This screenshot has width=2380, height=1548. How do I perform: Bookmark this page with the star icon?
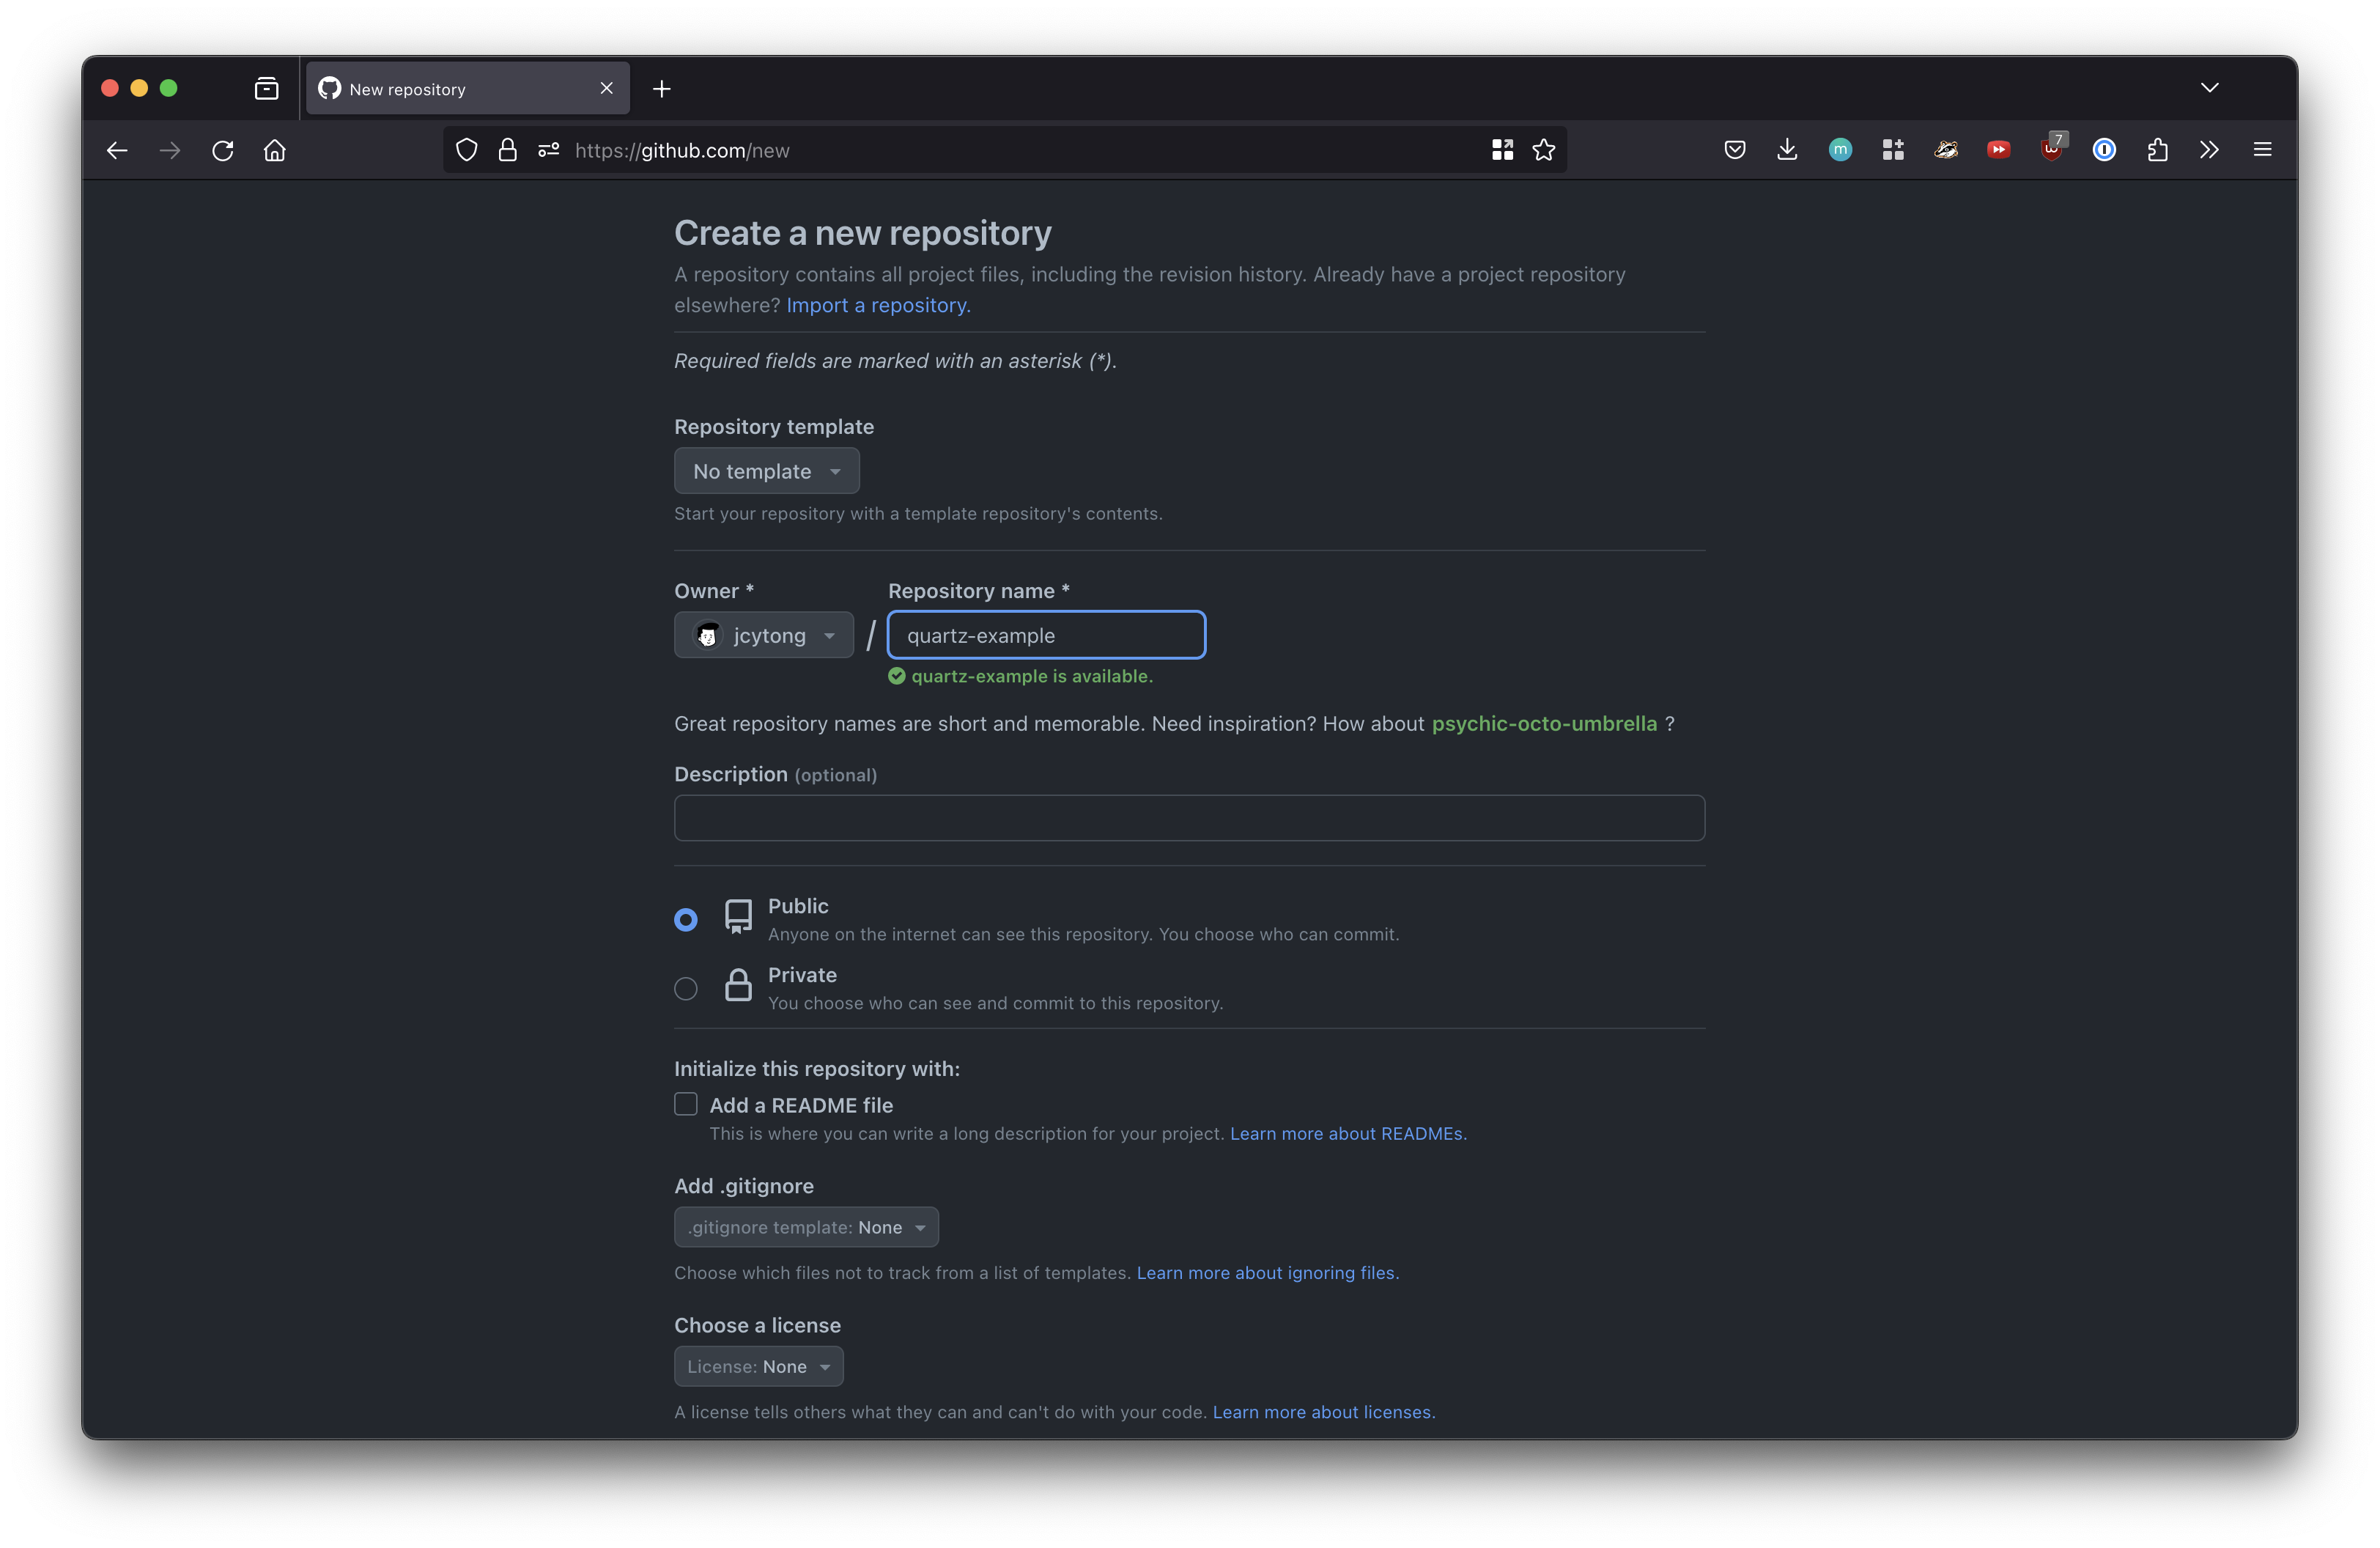point(1544,150)
